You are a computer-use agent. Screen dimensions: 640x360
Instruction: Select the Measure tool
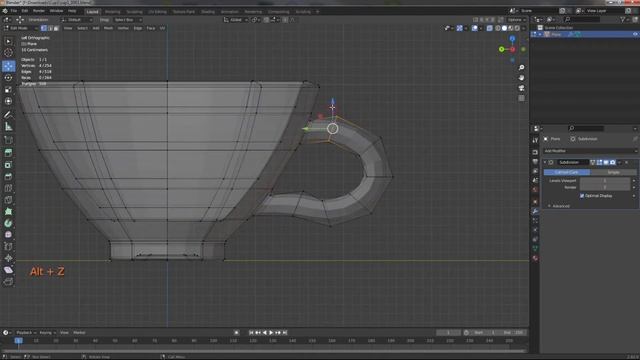[x=8, y=127]
